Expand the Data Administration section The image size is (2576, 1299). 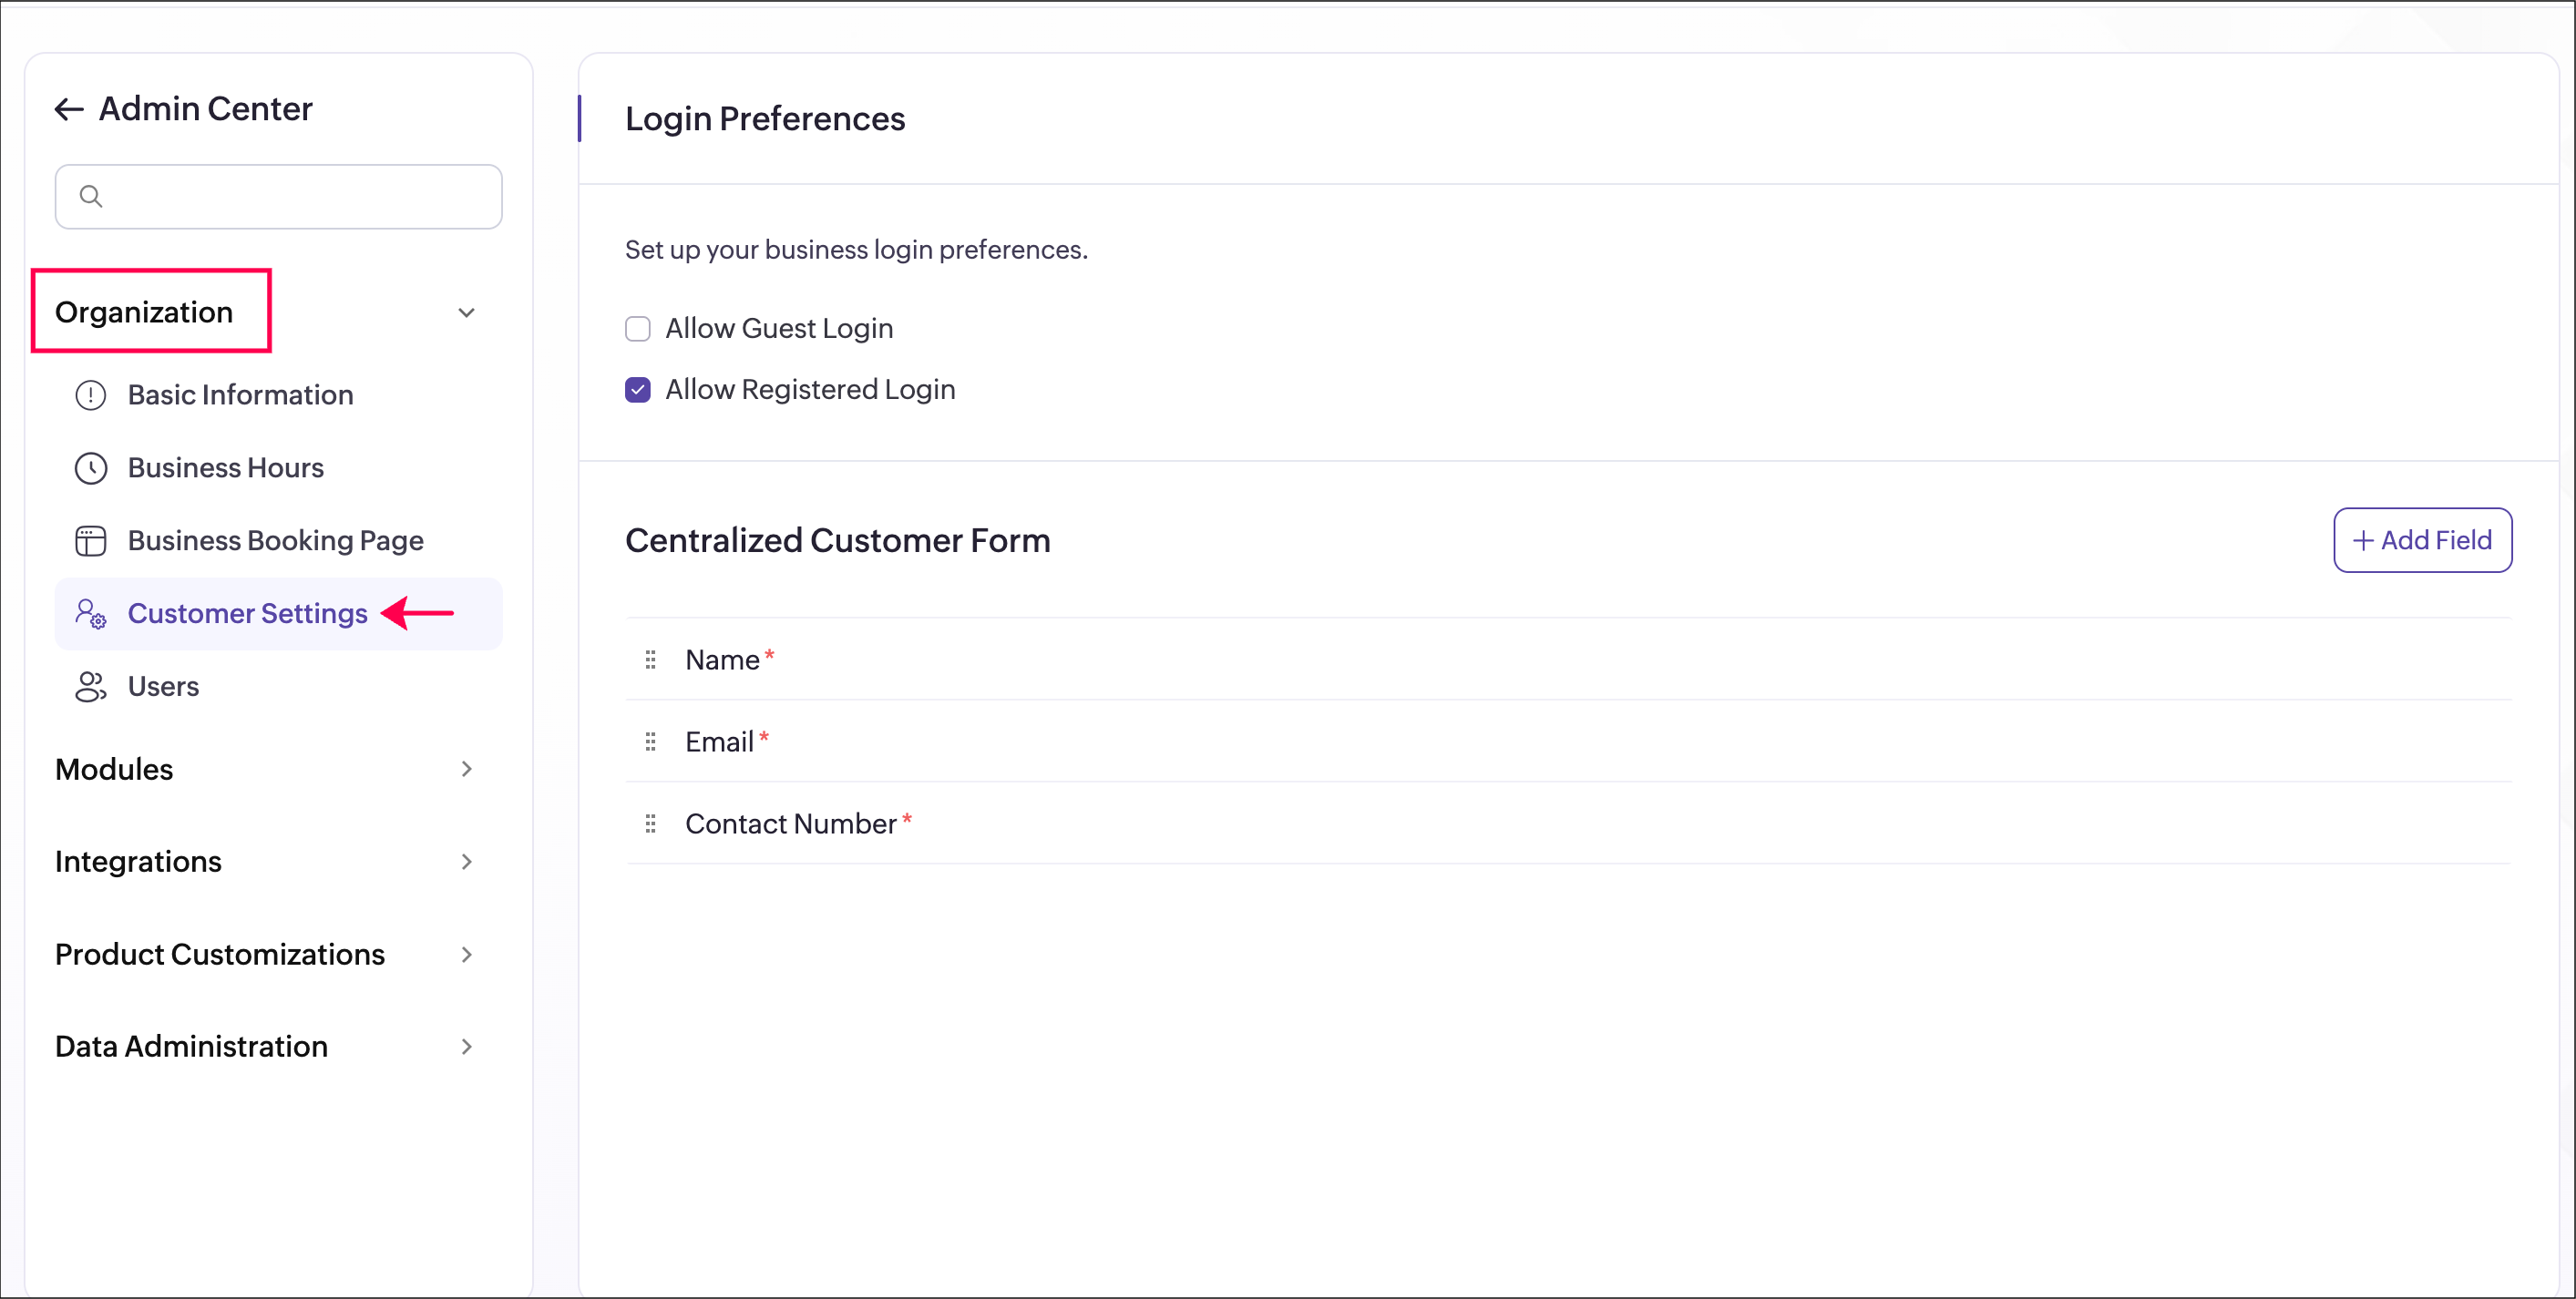click(466, 1047)
